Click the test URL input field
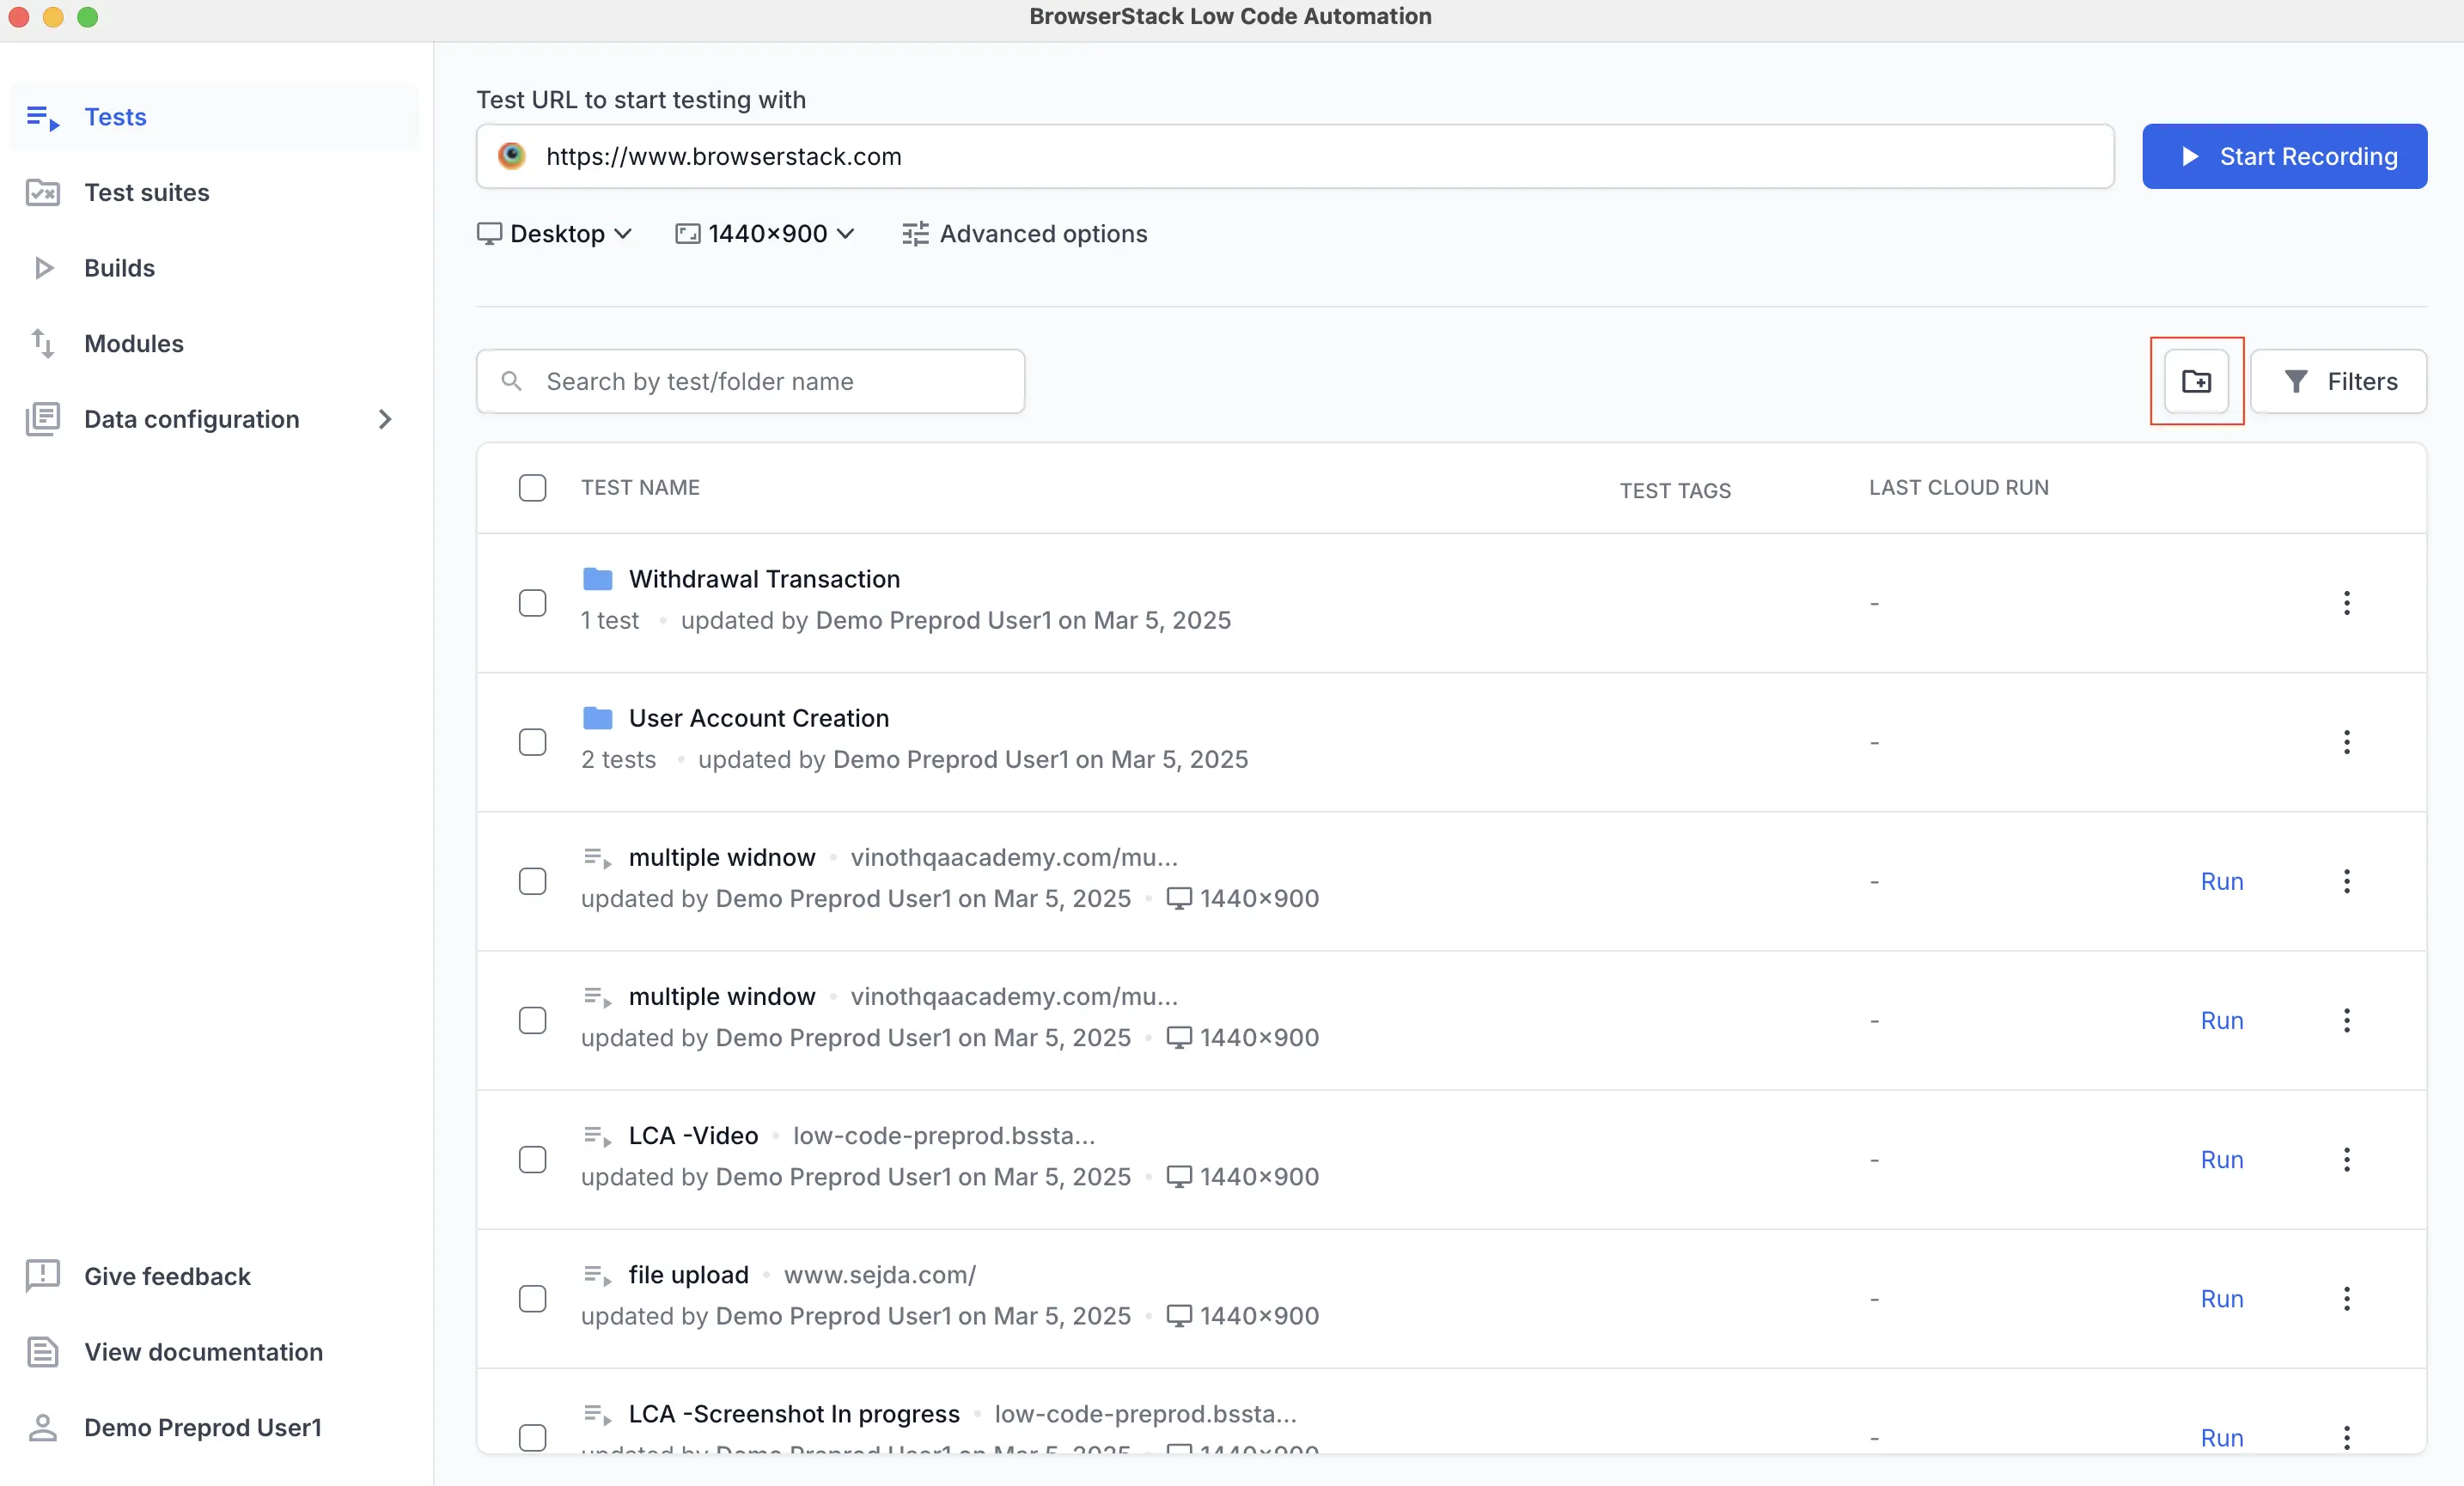 click(x=1295, y=156)
